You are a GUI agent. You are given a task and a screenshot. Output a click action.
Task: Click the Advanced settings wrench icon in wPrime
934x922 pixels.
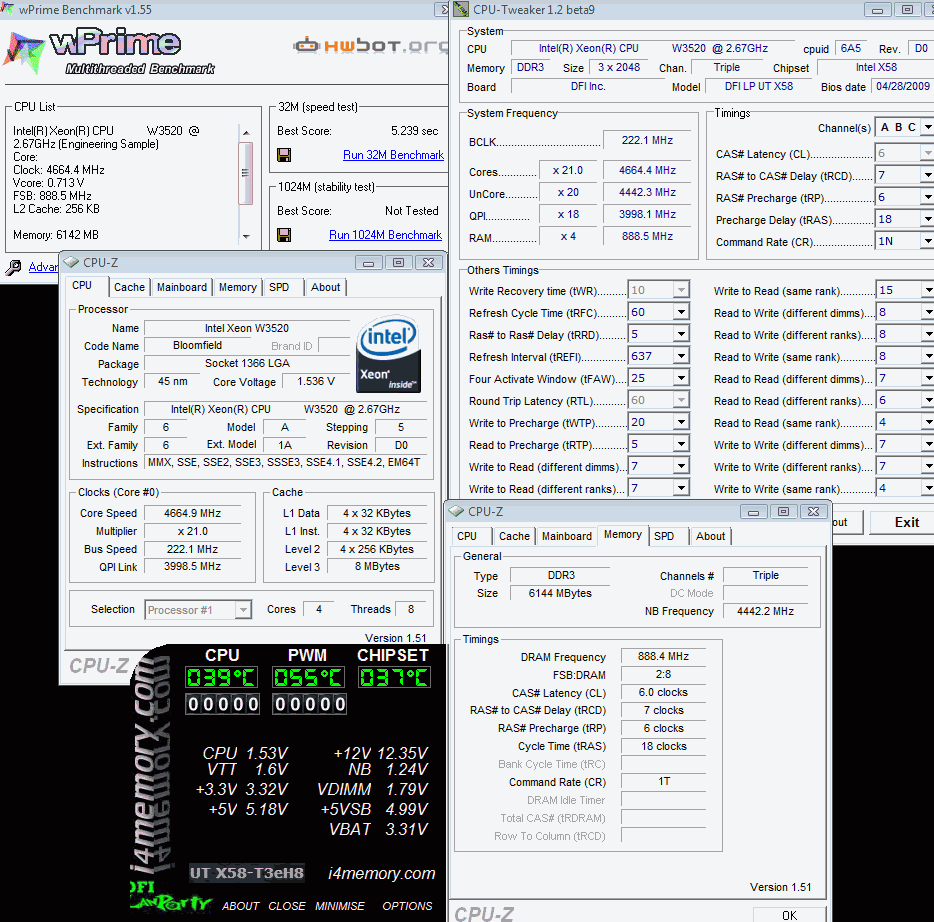pos(13,267)
